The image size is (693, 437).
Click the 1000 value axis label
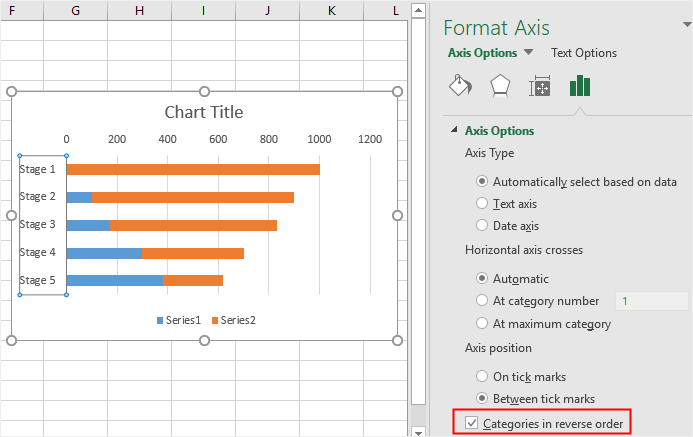(x=319, y=139)
